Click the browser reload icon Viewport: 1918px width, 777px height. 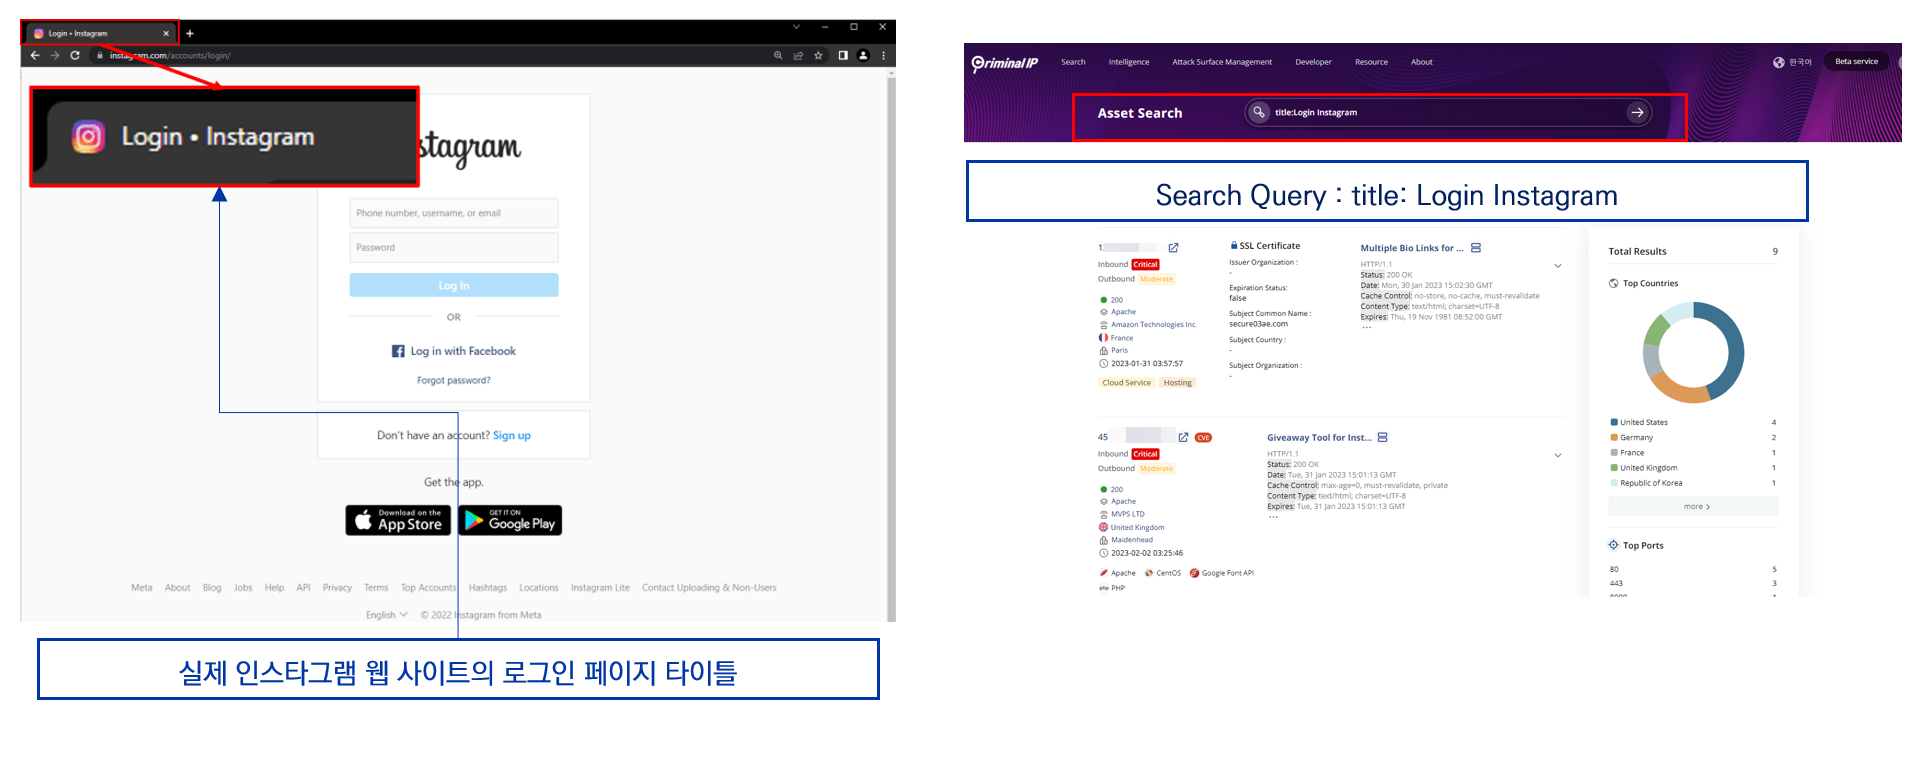[x=75, y=56]
